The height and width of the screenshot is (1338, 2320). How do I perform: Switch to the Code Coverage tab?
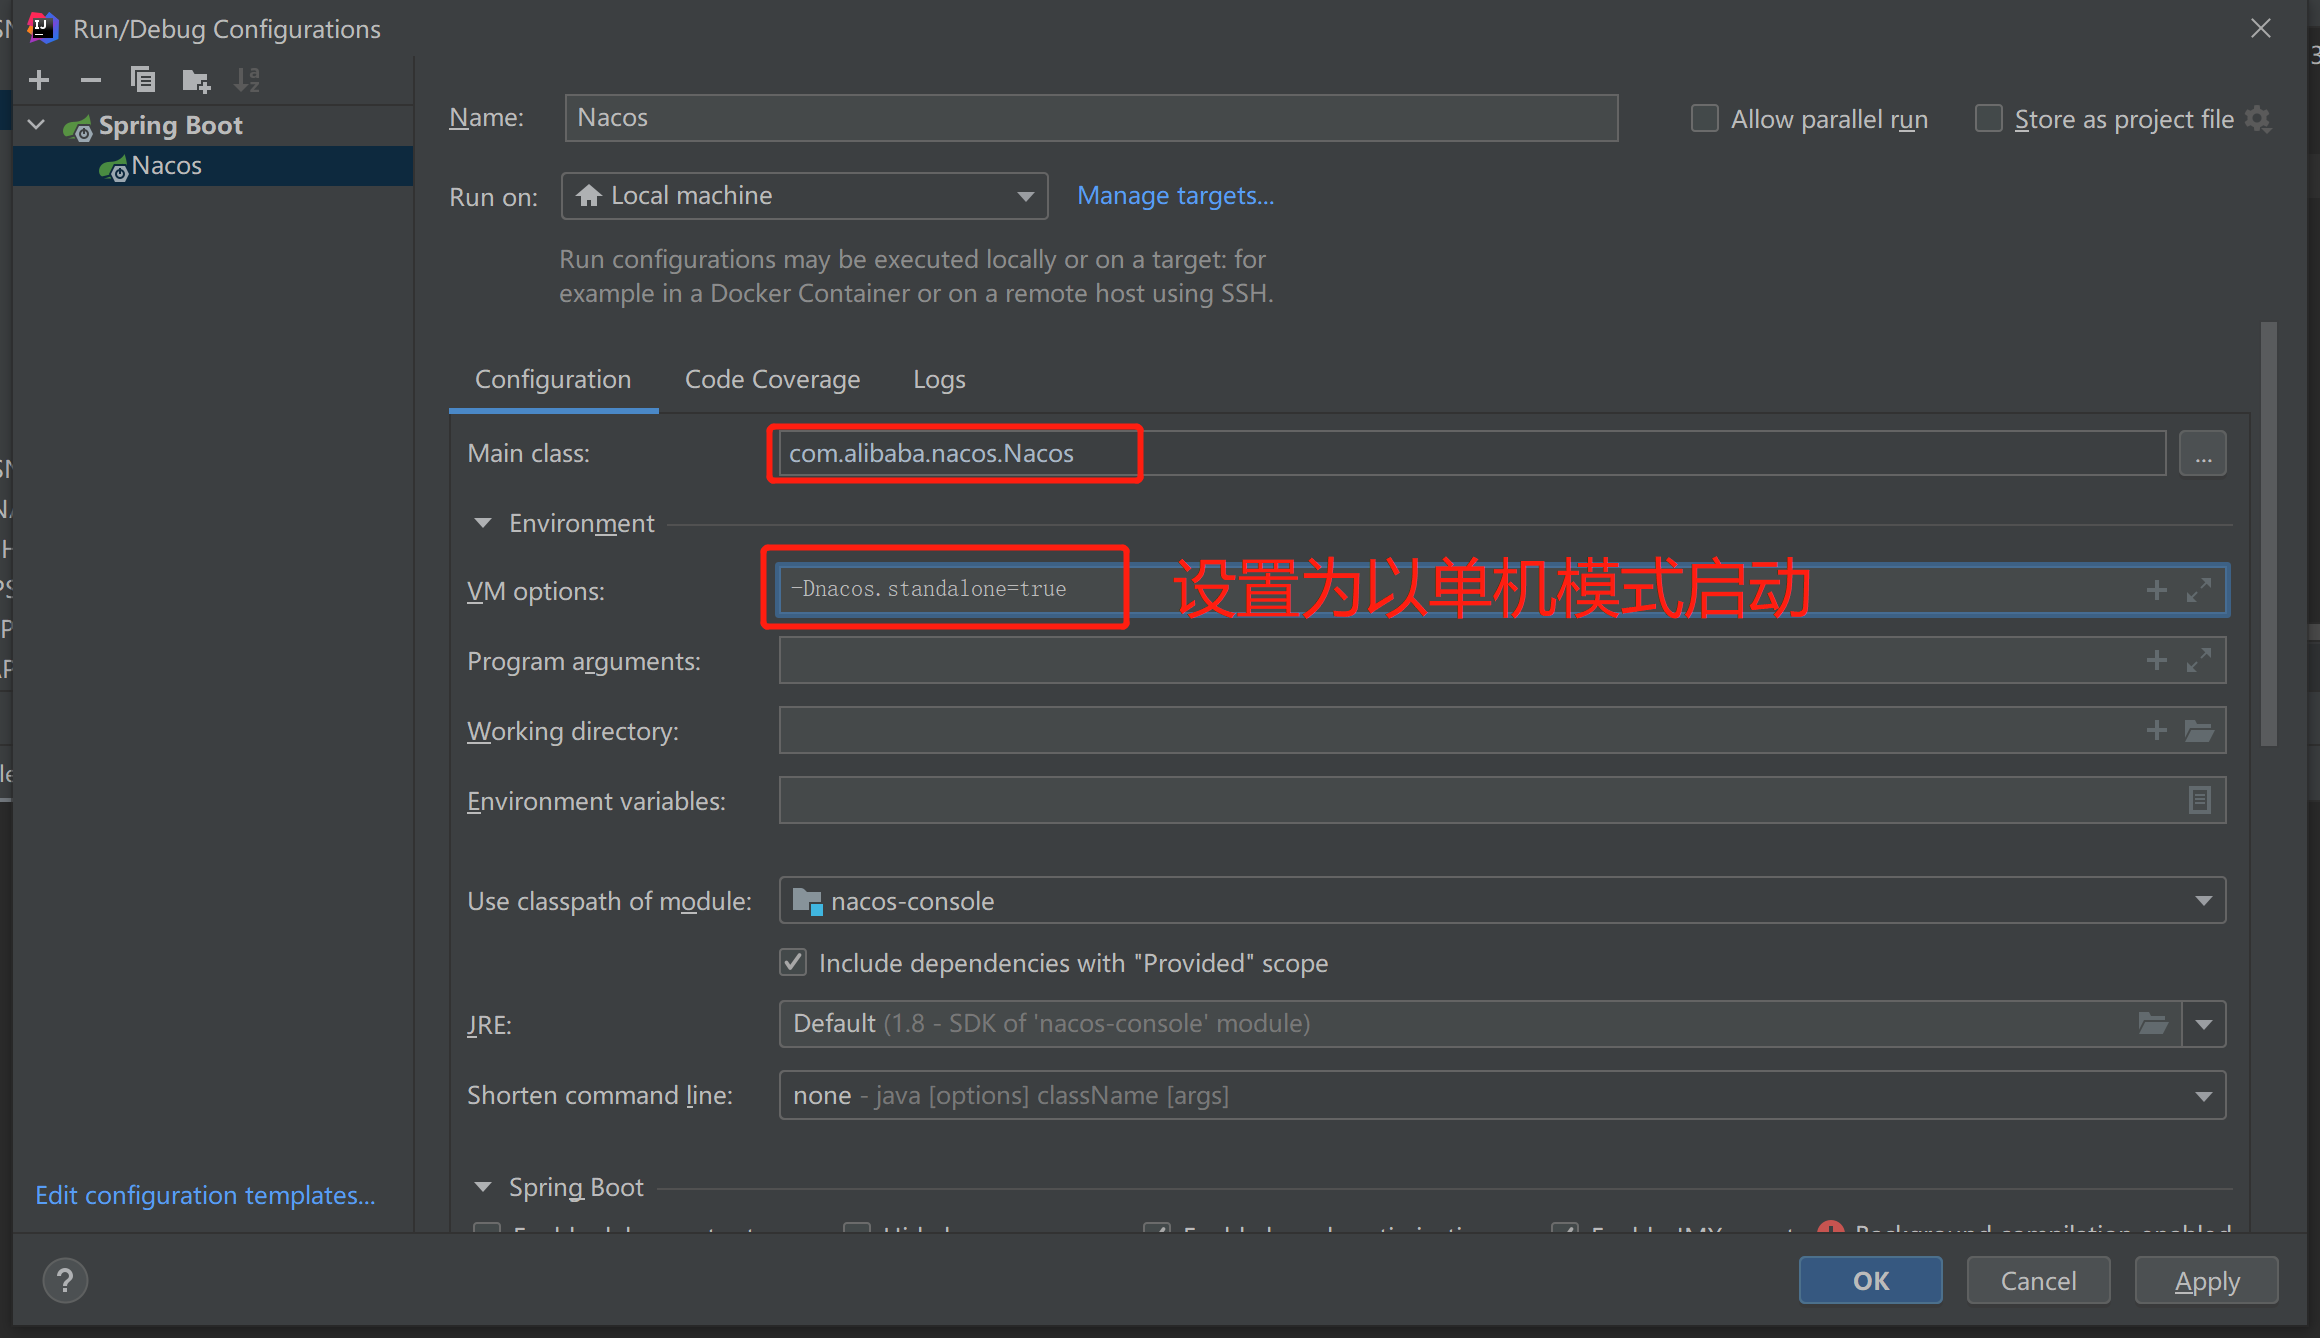point(772,380)
